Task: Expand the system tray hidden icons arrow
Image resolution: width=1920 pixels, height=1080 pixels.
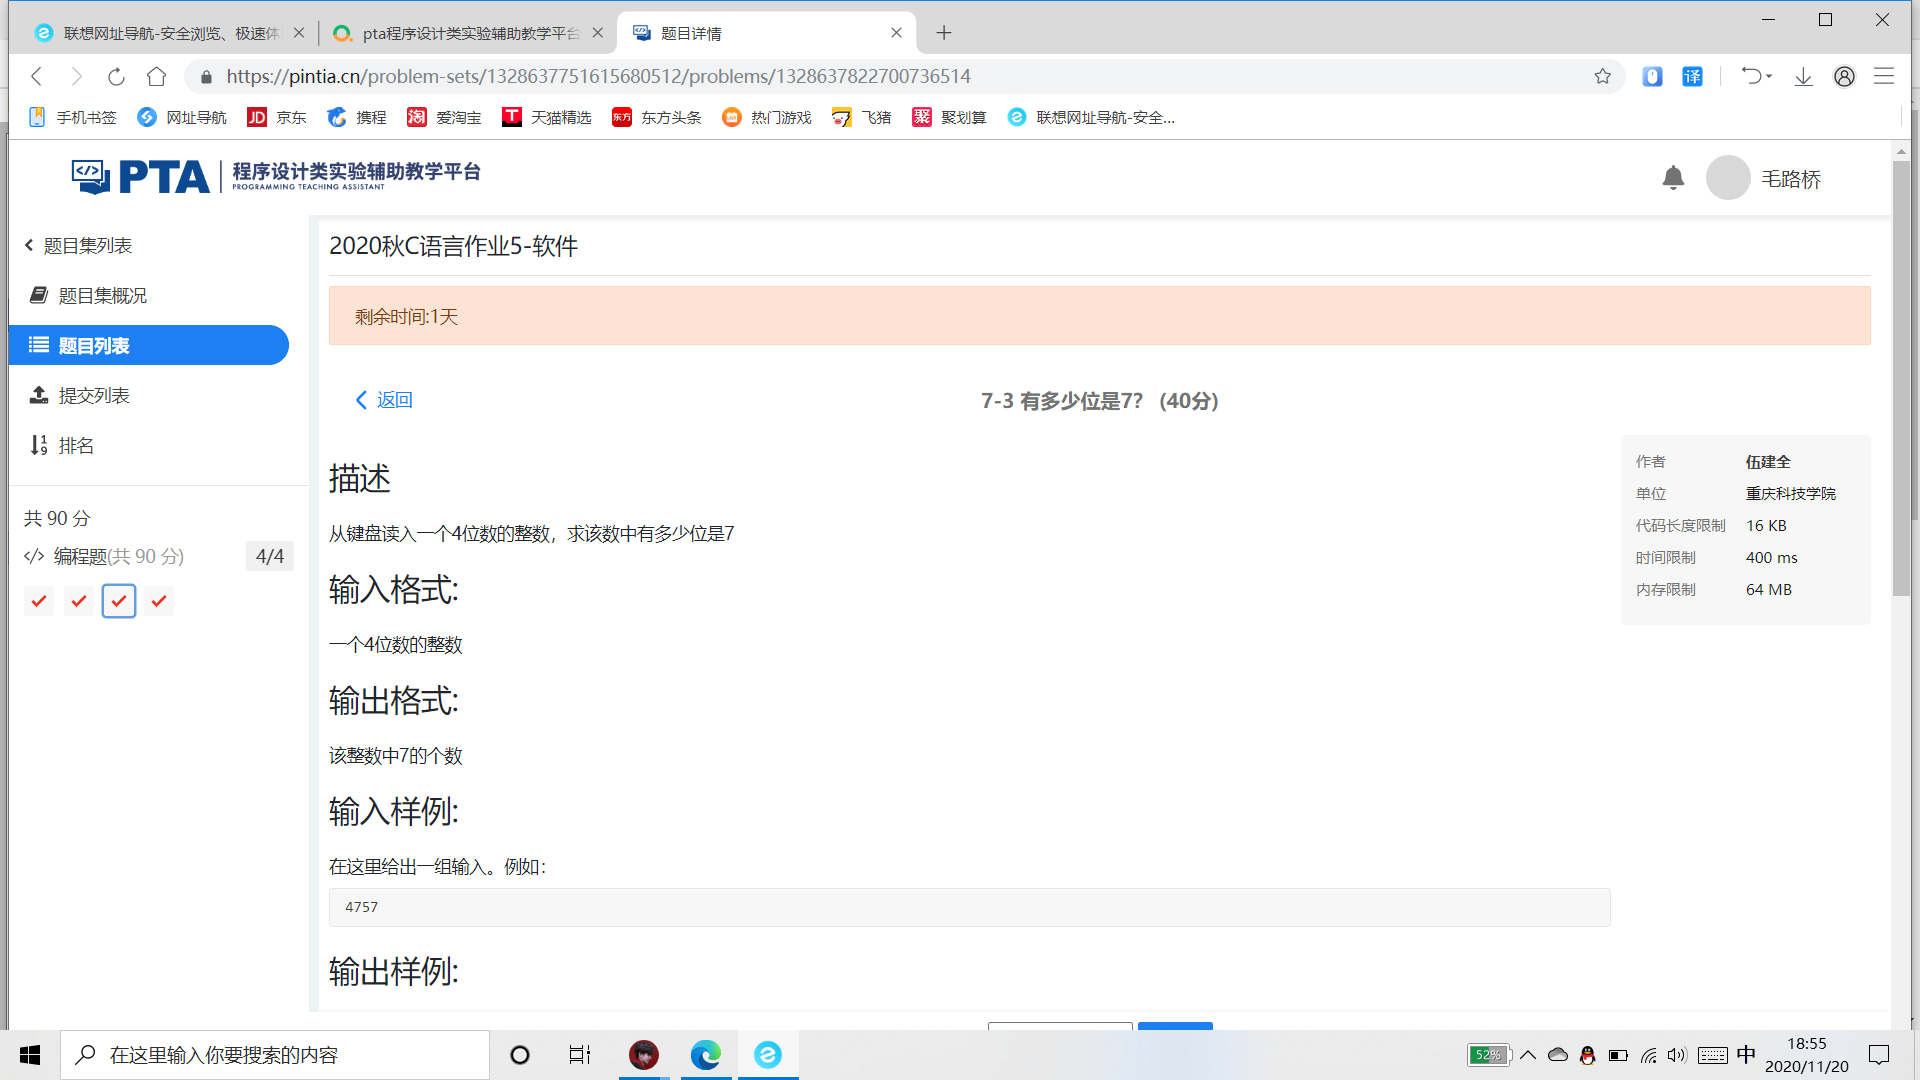Action: click(1528, 1055)
